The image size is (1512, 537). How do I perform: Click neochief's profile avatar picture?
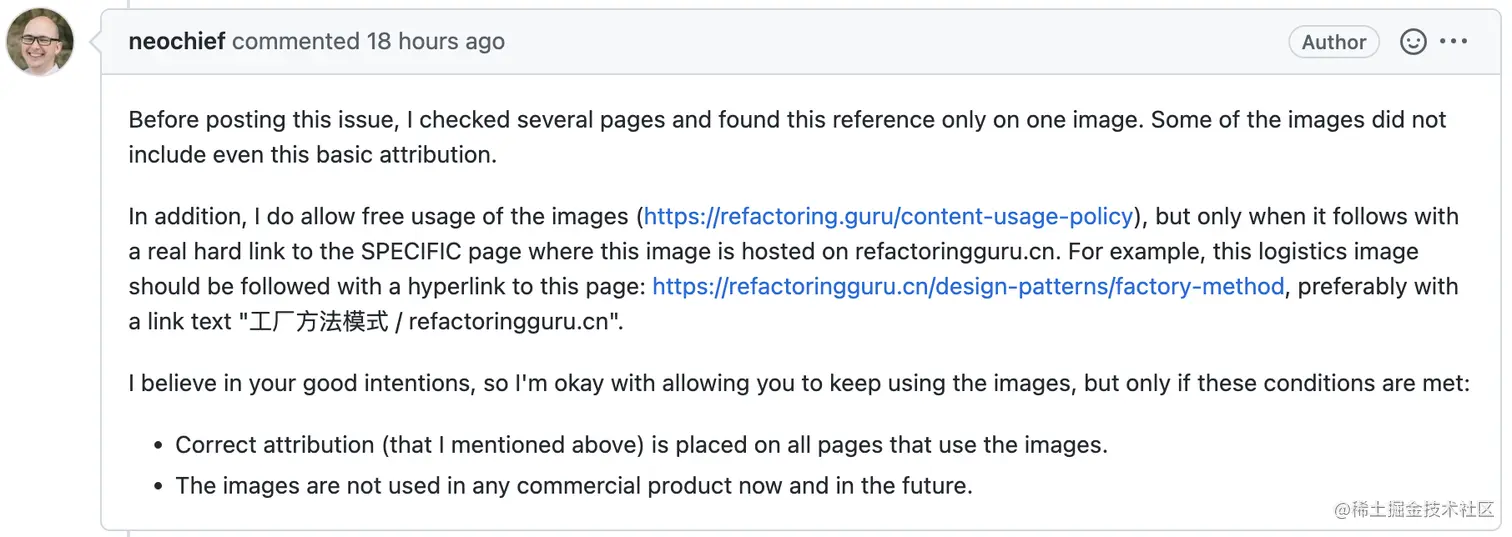(40, 41)
